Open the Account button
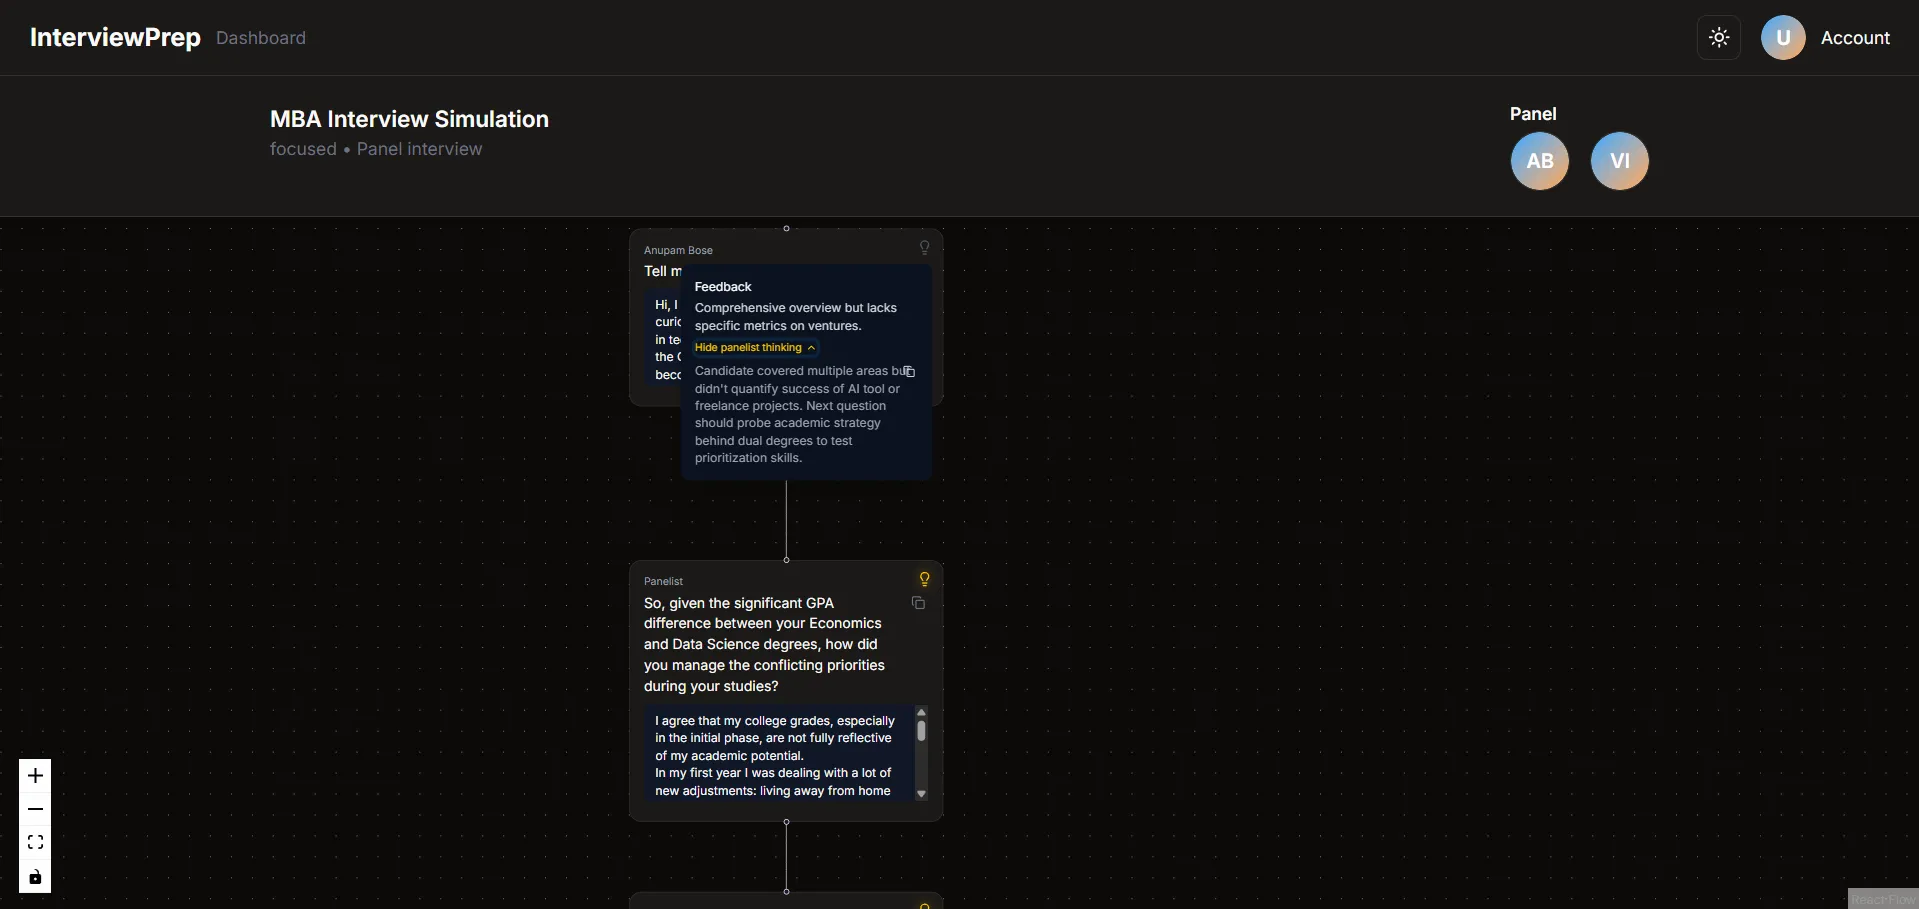Screen dimensions: 1919x909 point(1828,37)
